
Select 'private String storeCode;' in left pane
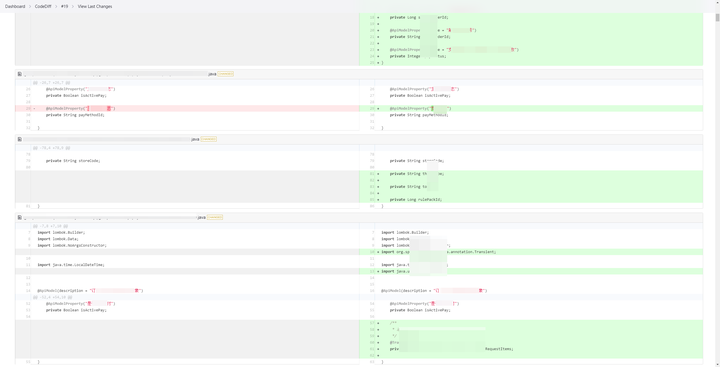point(73,161)
